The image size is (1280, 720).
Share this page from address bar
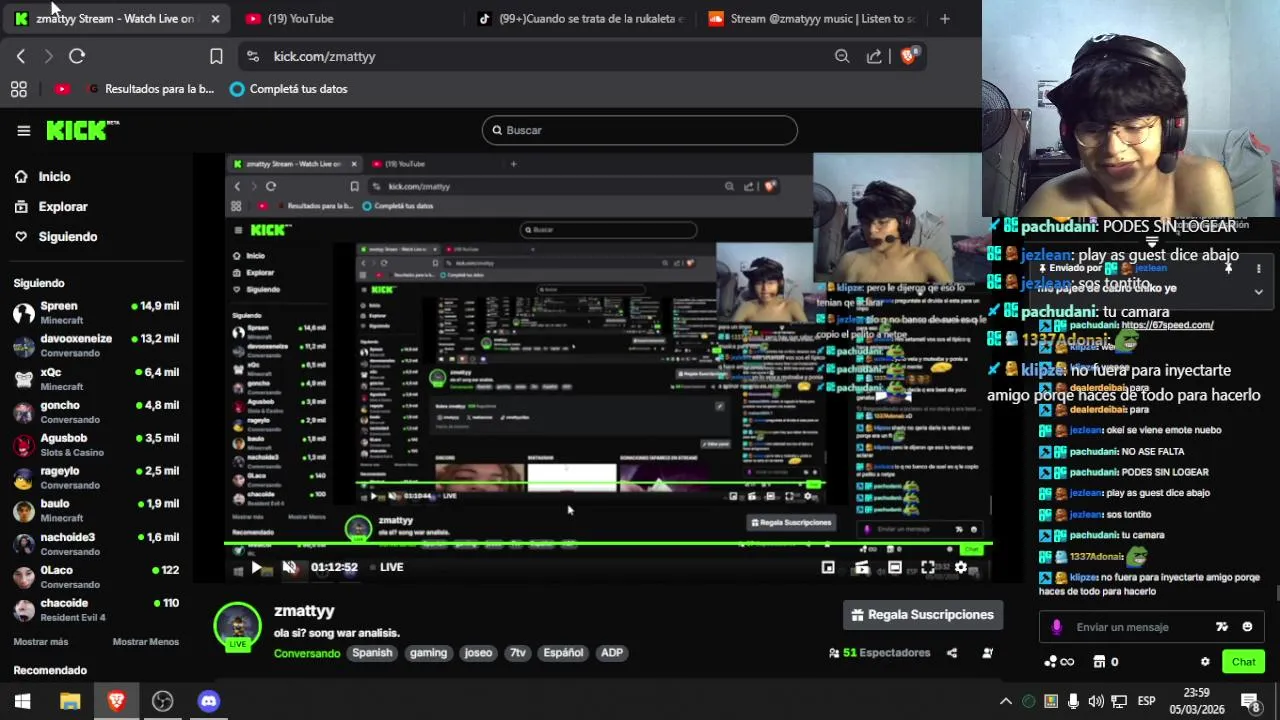click(874, 56)
